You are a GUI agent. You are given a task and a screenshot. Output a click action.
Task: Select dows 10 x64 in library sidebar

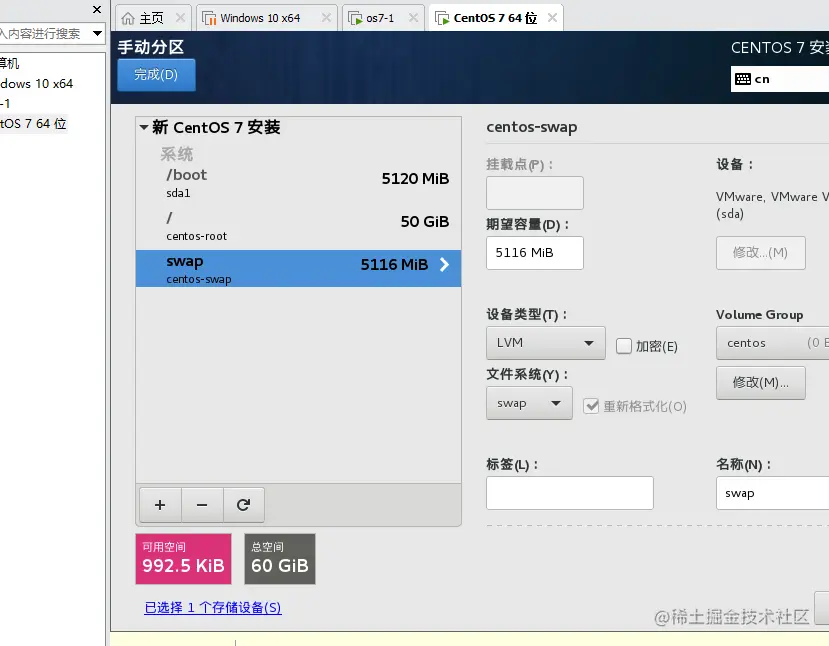coord(36,84)
